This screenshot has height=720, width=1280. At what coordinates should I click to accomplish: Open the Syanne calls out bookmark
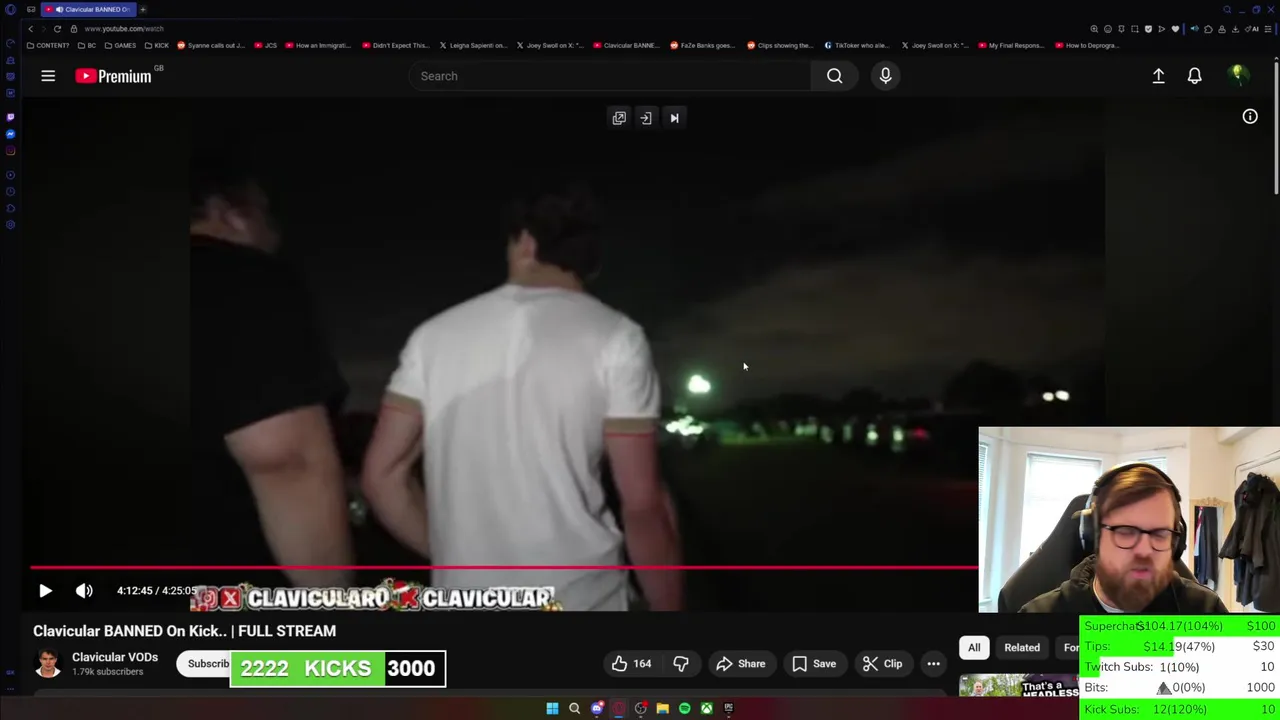click(210, 45)
